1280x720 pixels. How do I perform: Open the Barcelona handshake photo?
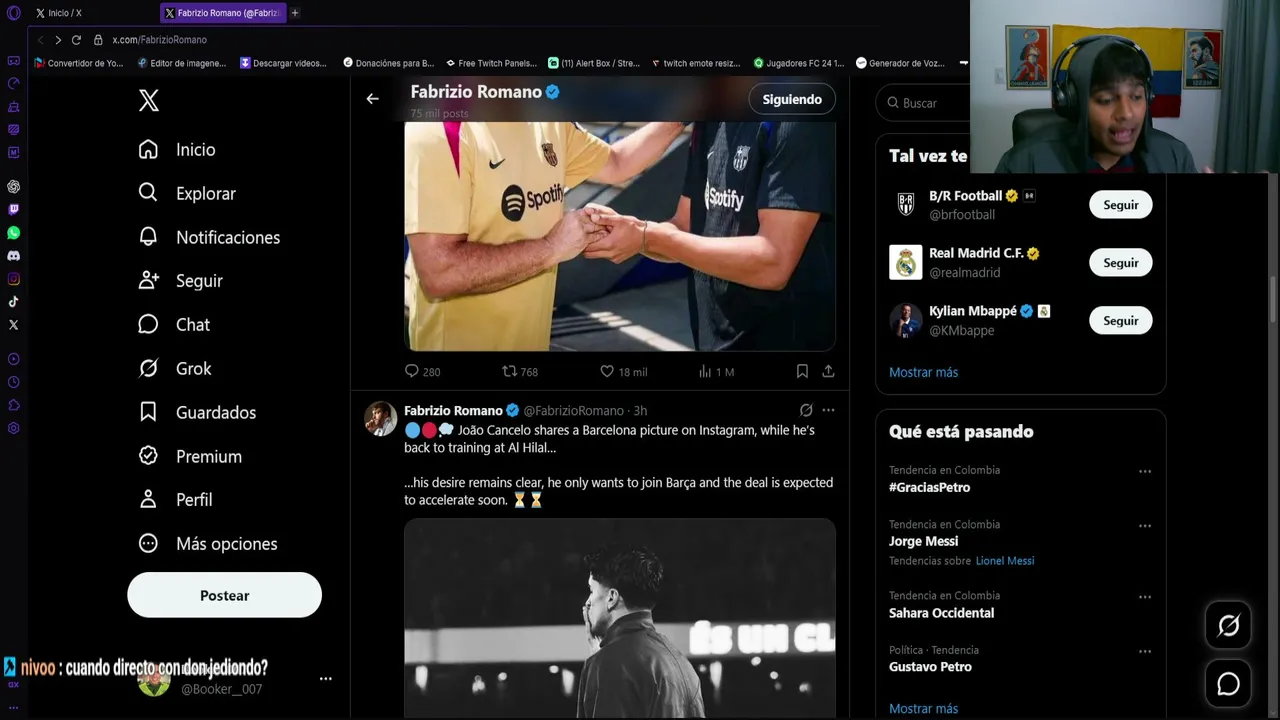620,237
